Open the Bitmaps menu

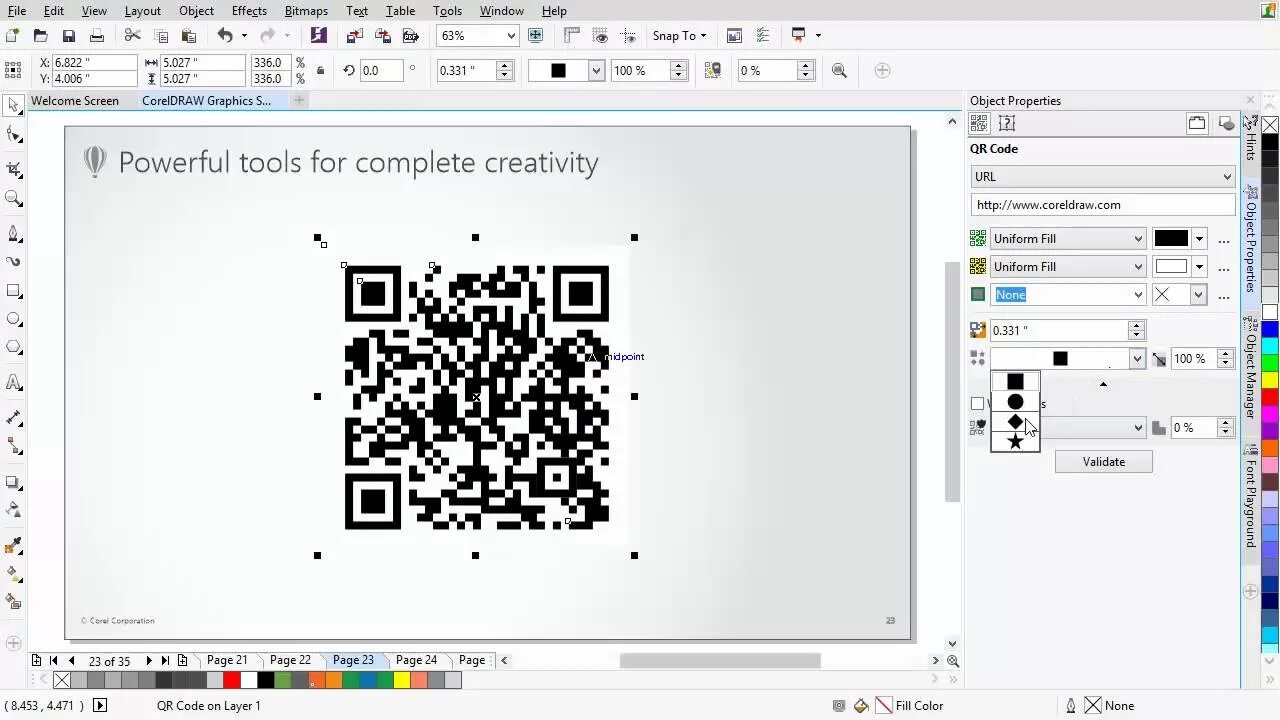(x=306, y=10)
